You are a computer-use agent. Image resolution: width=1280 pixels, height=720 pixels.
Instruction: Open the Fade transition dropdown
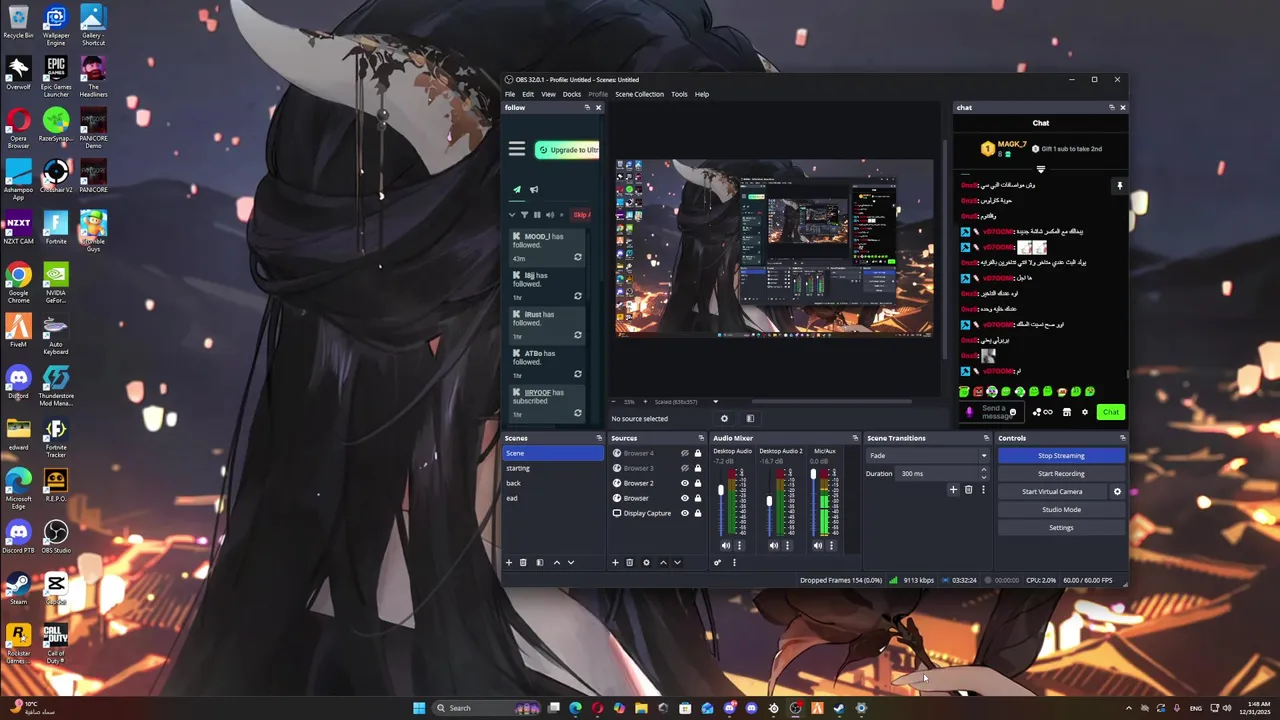[x=927, y=455]
